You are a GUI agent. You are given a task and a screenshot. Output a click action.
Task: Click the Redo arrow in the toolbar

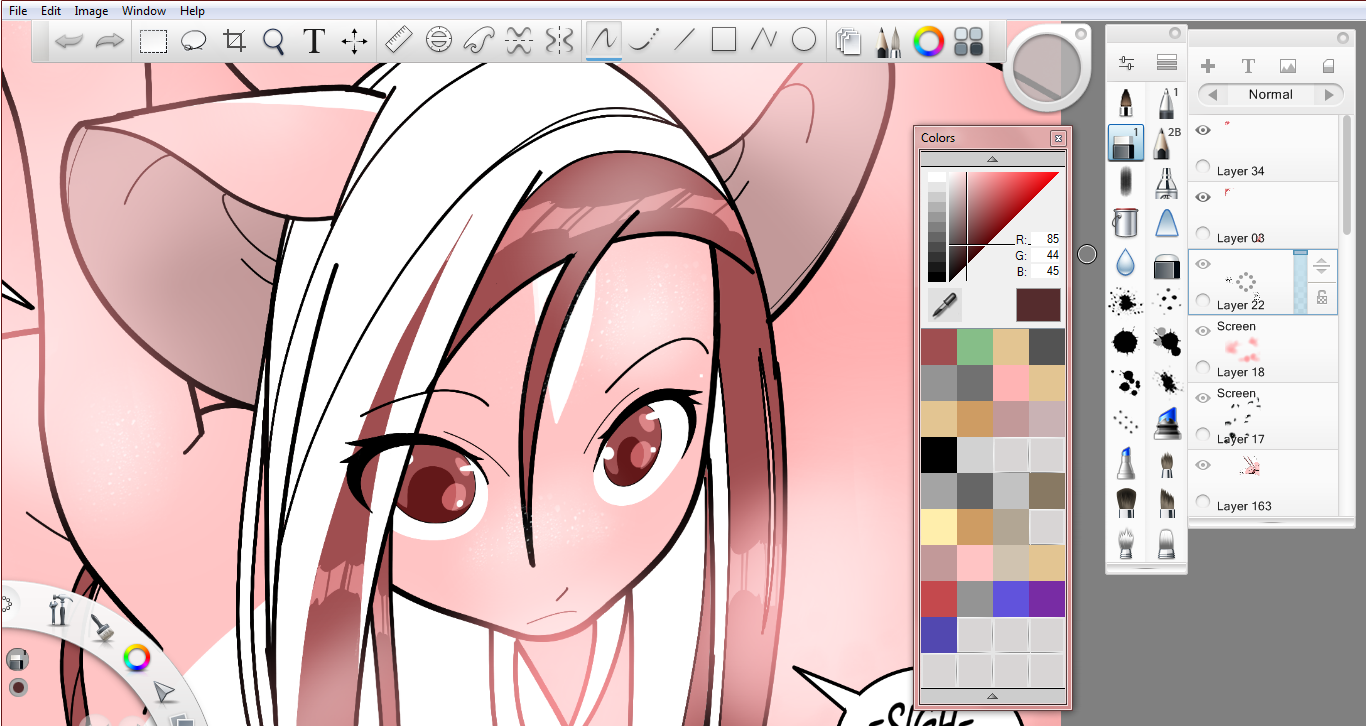(x=109, y=41)
